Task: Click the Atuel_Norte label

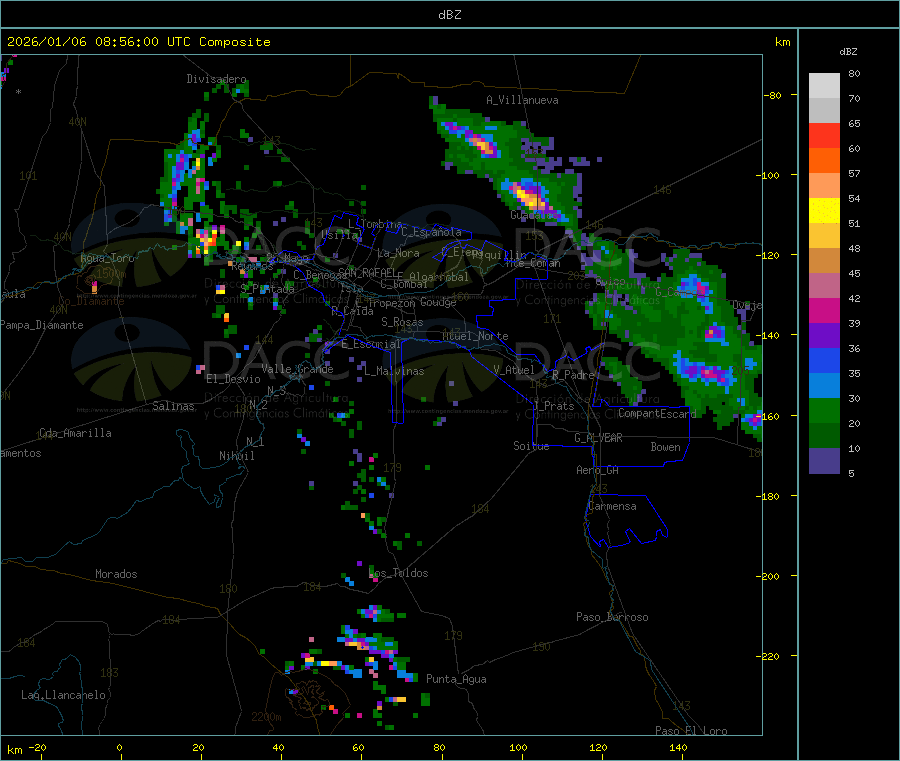Action: pos(475,336)
